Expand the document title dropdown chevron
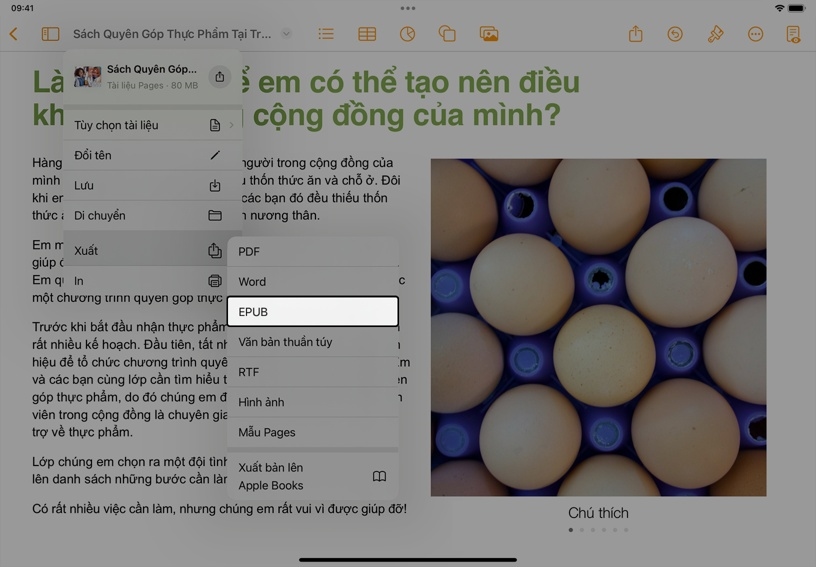This screenshot has width=816, height=567. tap(286, 34)
